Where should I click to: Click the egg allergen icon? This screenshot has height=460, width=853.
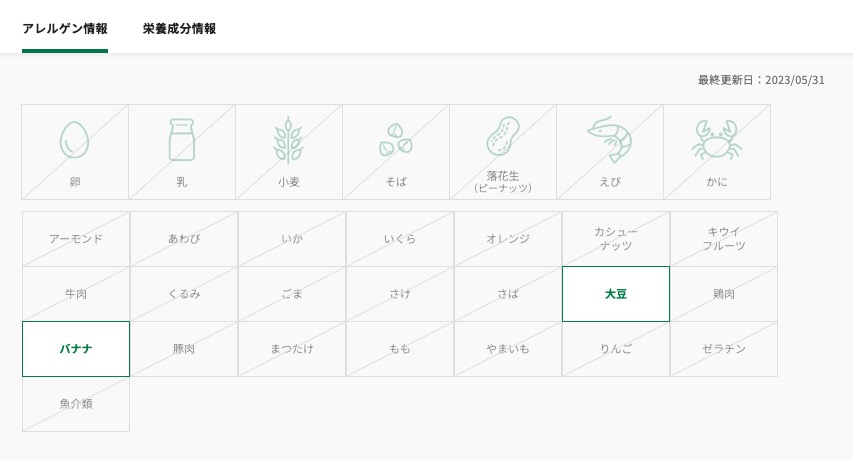74,140
